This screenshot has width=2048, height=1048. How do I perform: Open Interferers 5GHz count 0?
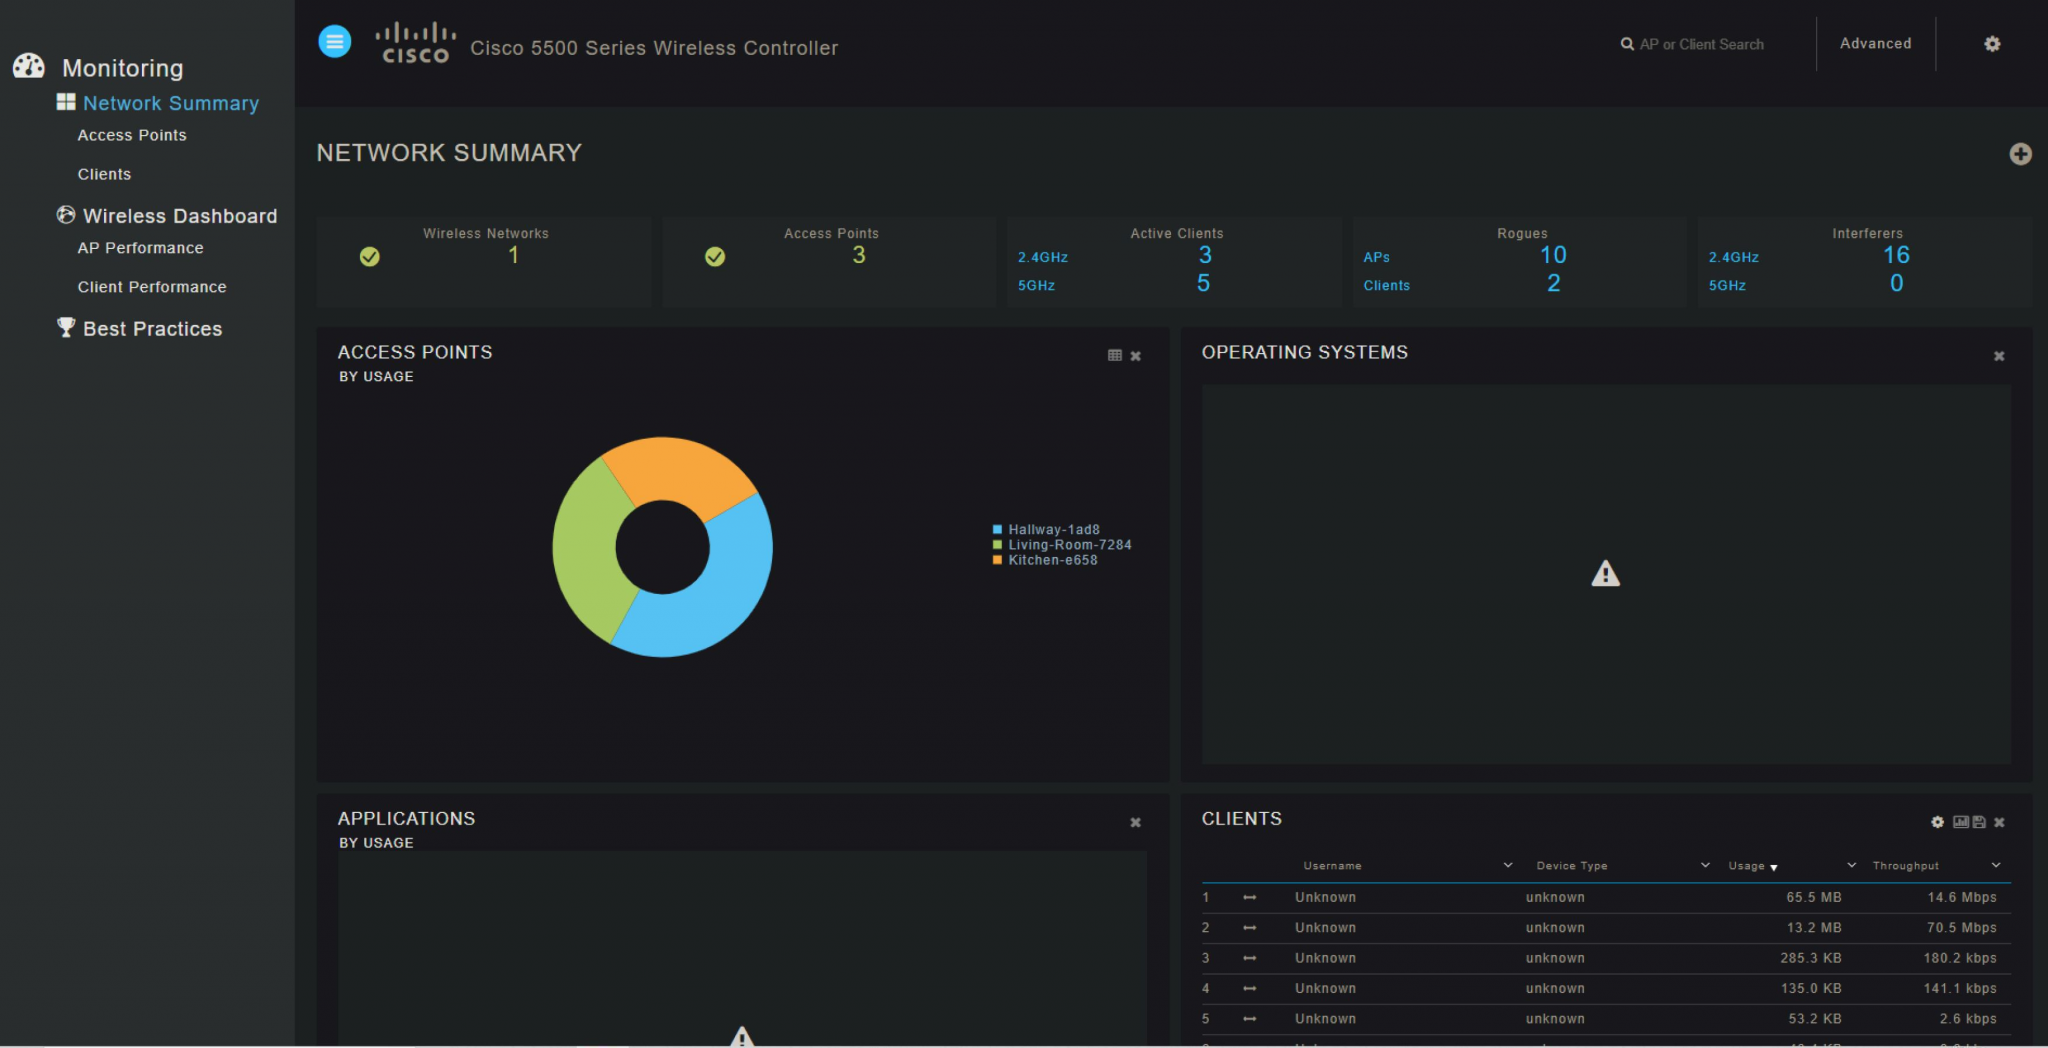pyautogui.click(x=1896, y=283)
